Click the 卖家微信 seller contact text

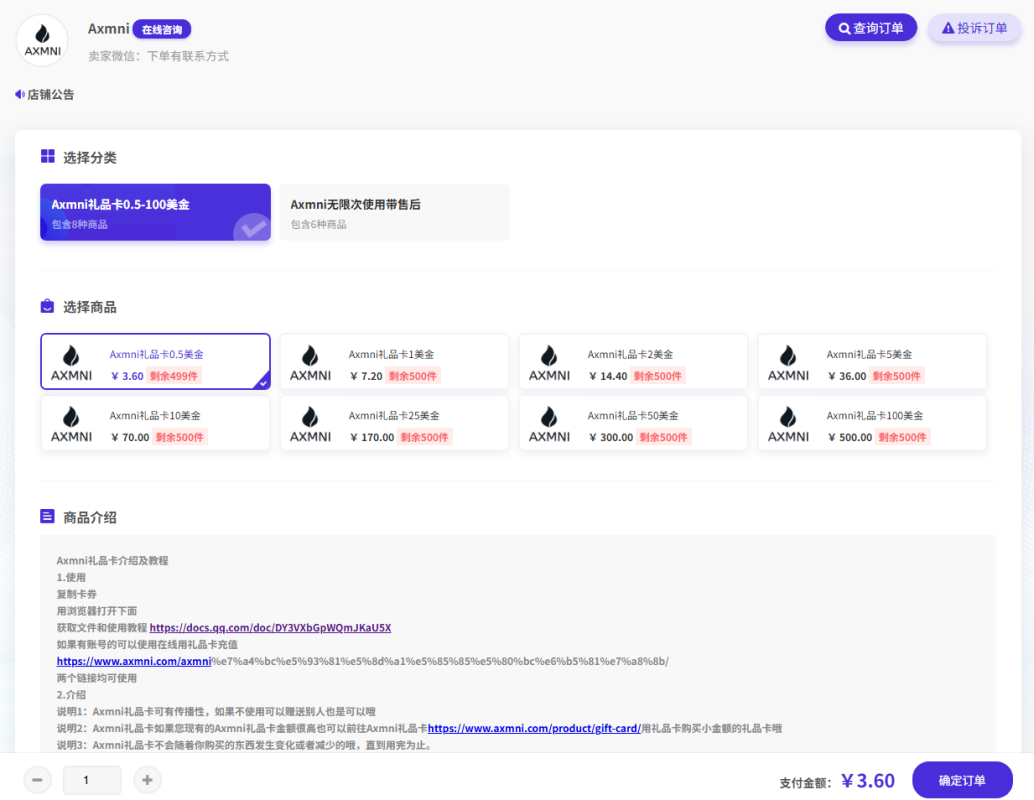click(x=158, y=56)
